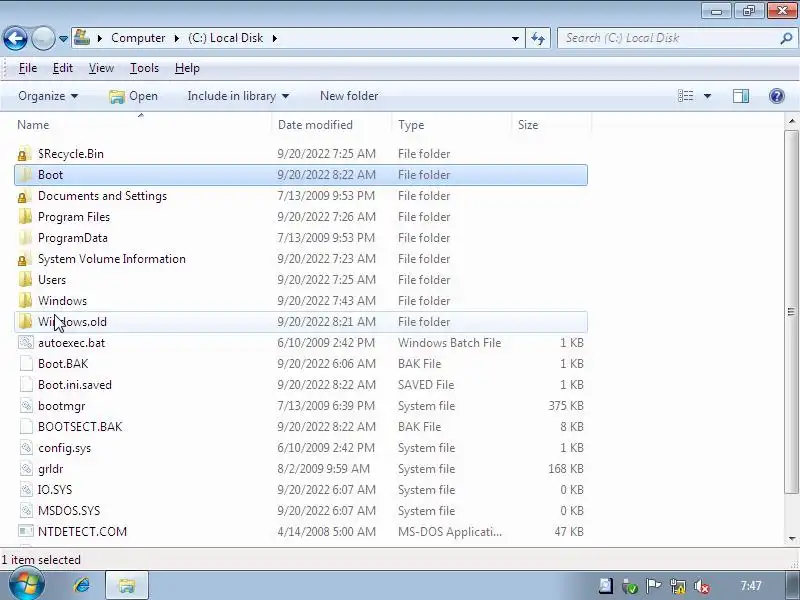Select the grldr file name
The width and height of the screenshot is (800, 600).
click(51, 469)
